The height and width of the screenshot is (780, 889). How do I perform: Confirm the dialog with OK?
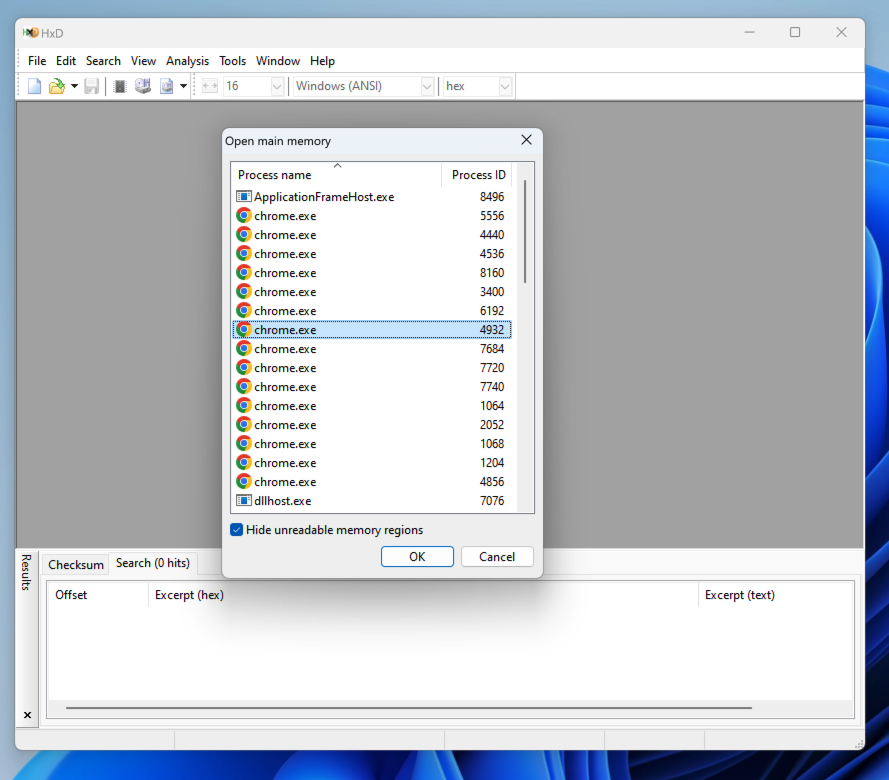pyautogui.click(x=417, y=557)
